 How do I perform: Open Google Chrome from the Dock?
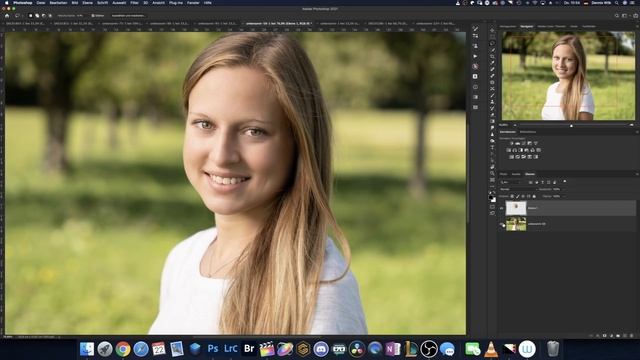(122, 349)
